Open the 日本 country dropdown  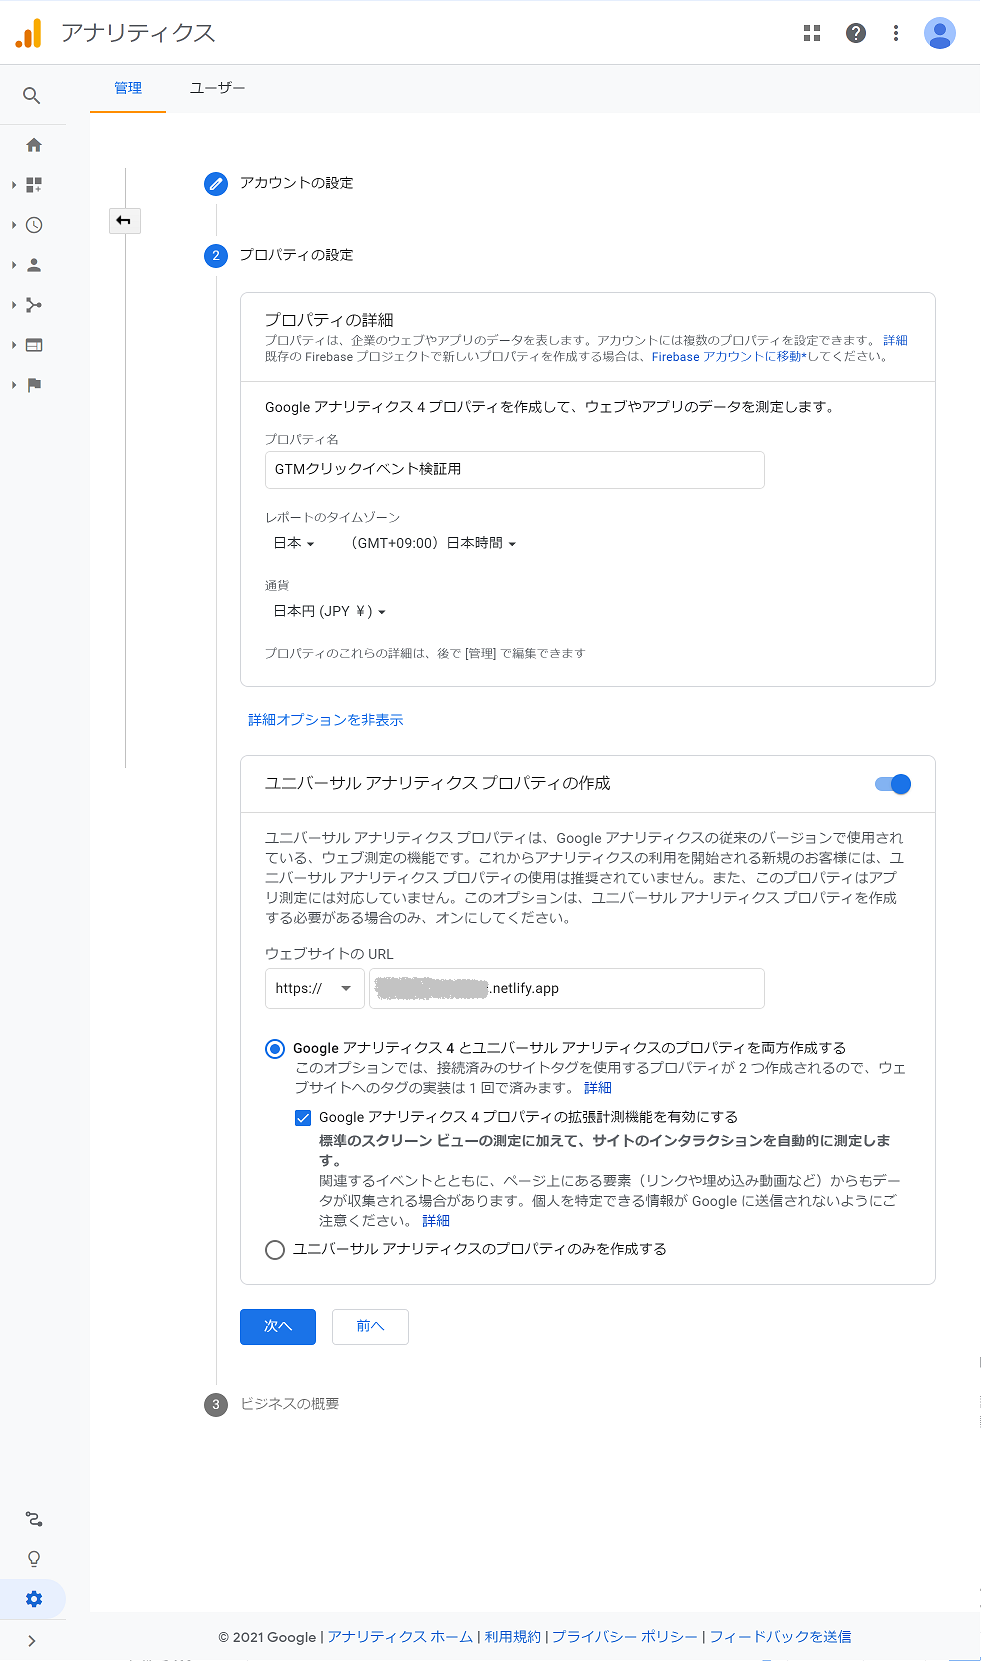point(294,543)
